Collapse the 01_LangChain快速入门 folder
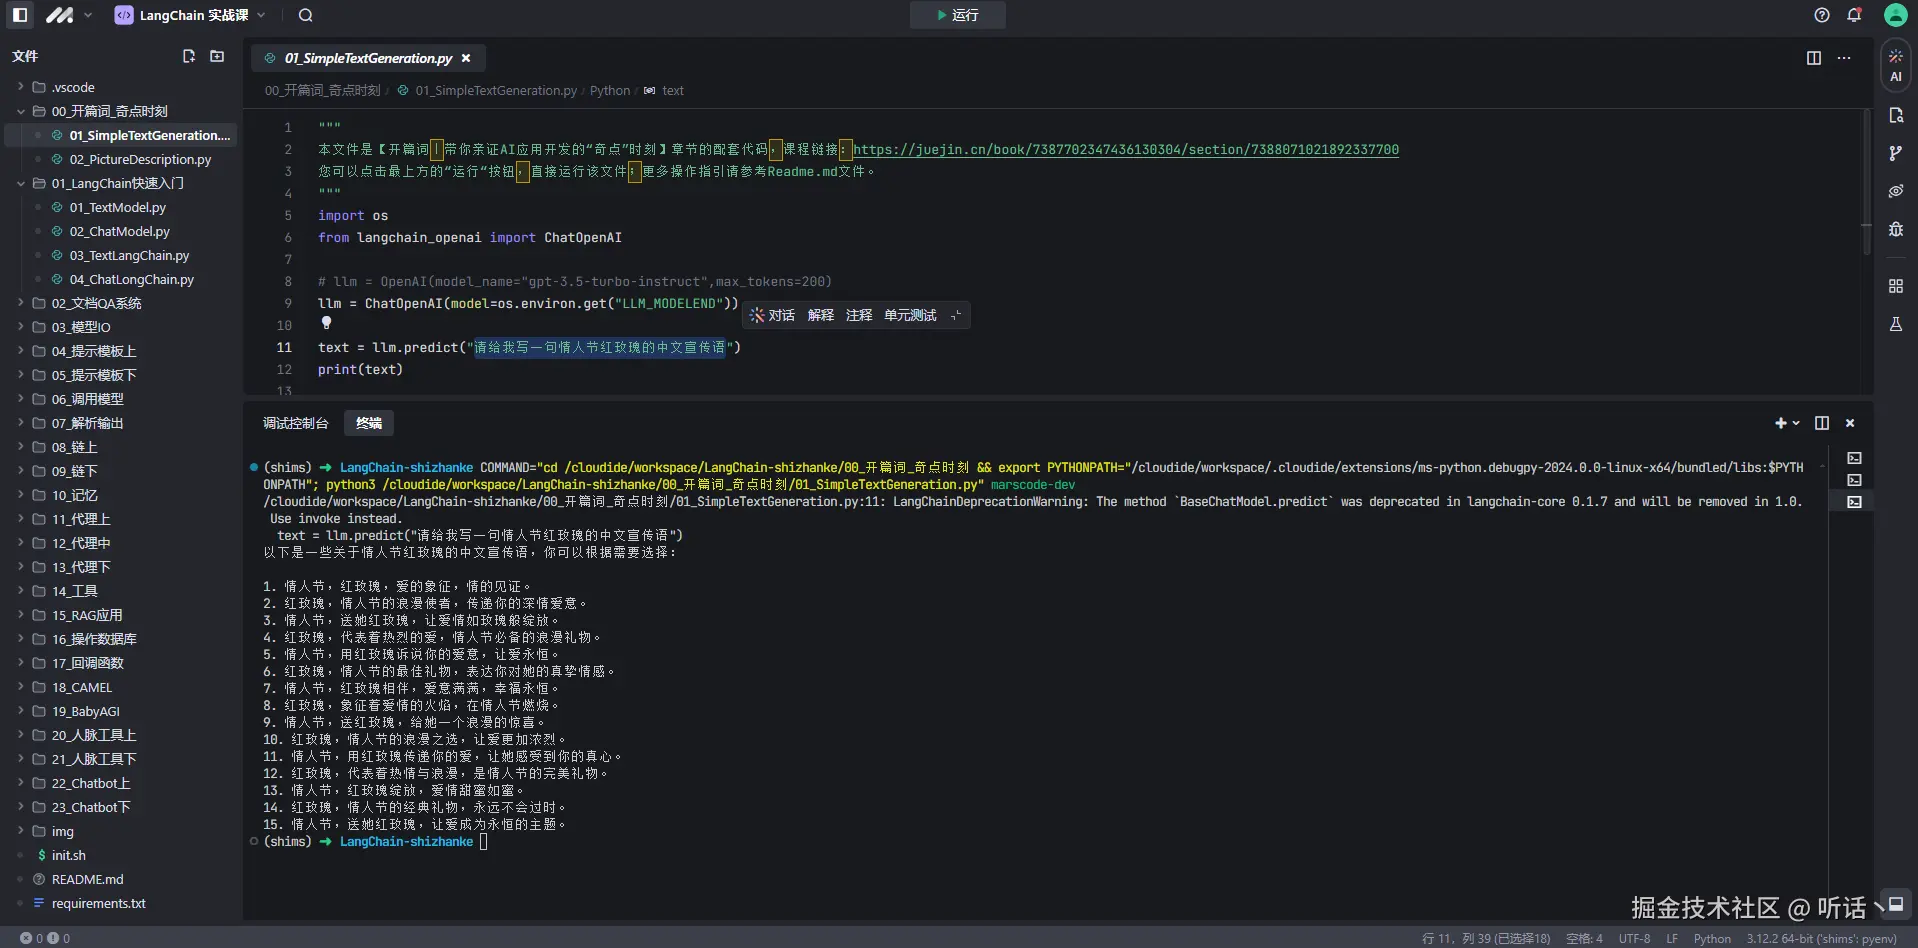Image resolution: width=1918 pixels, height=948 pixels. click(21, 183)
